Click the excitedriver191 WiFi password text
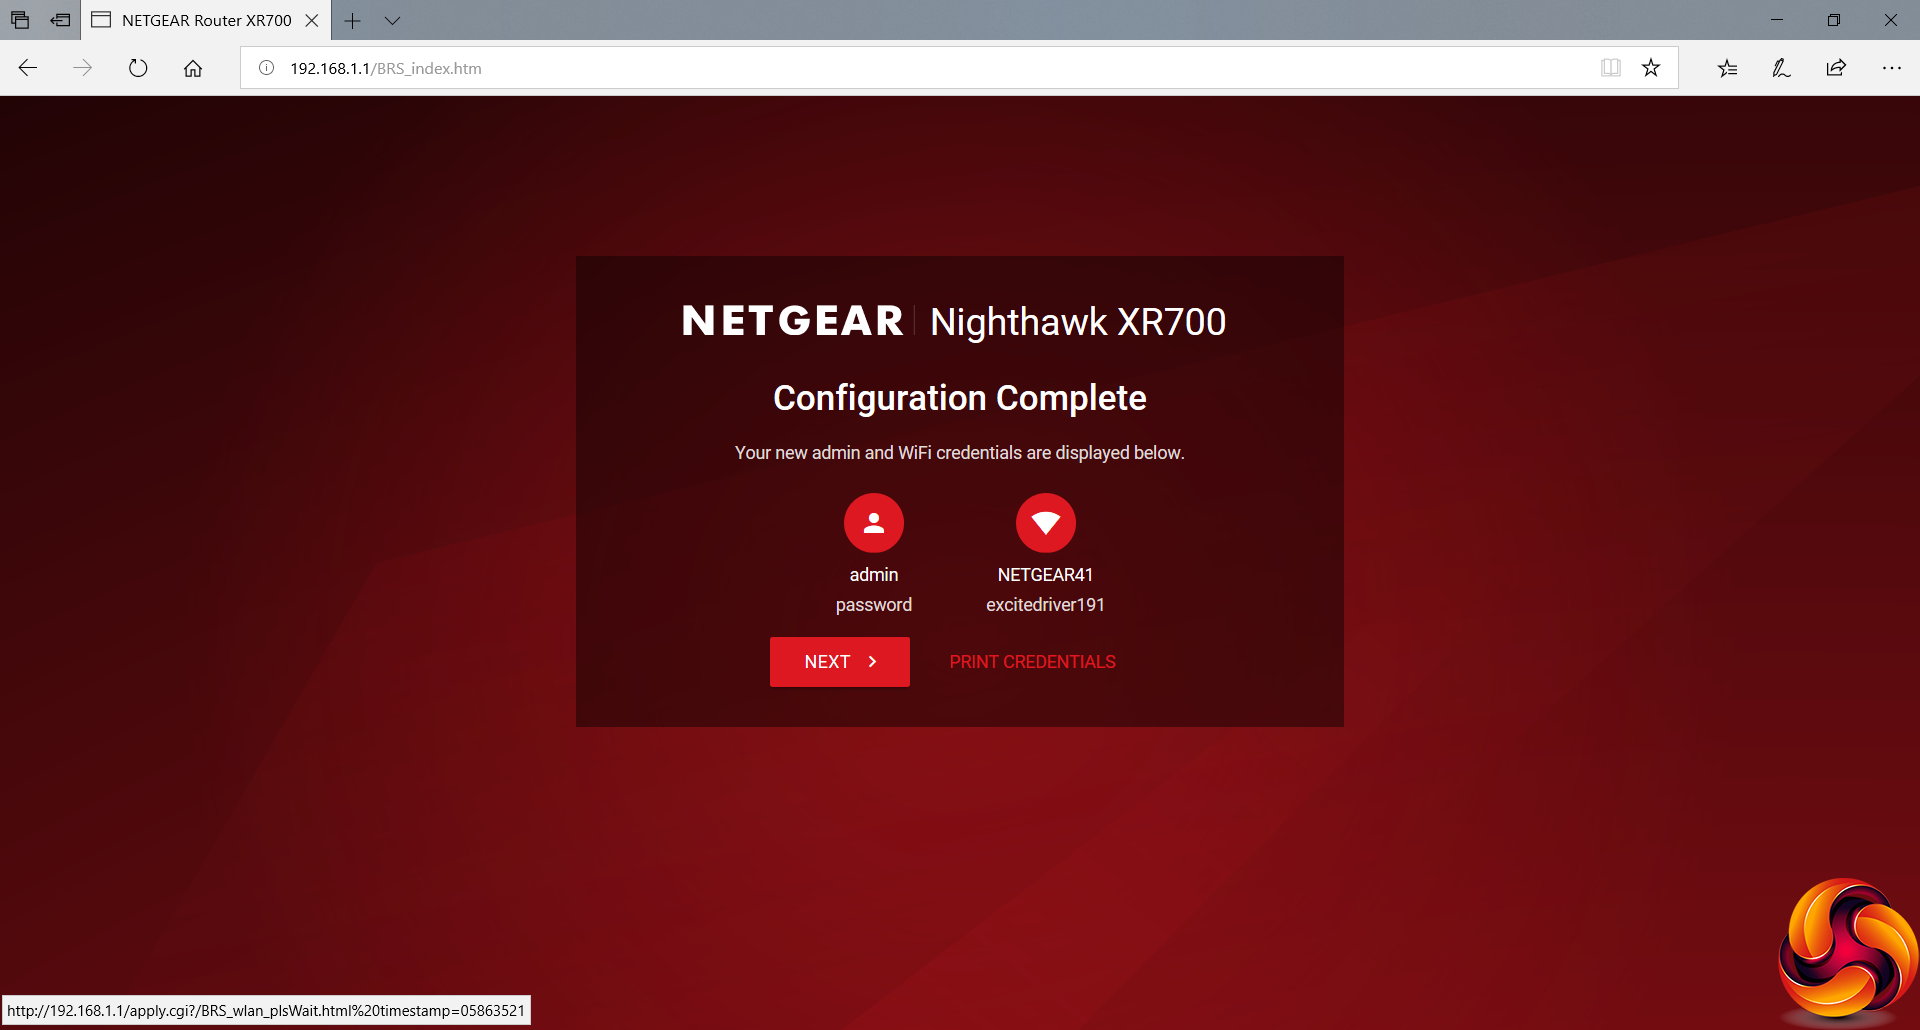Image resolution: width=1920 pixels, height=1030 pixels. click(x=1046, y=605)
